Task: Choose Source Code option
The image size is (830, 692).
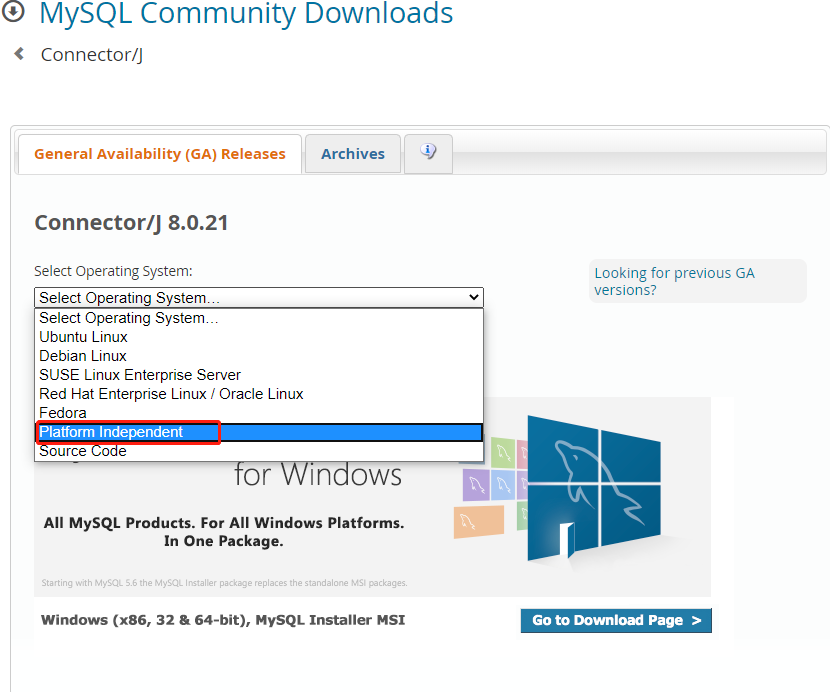Action: (259, 451)
